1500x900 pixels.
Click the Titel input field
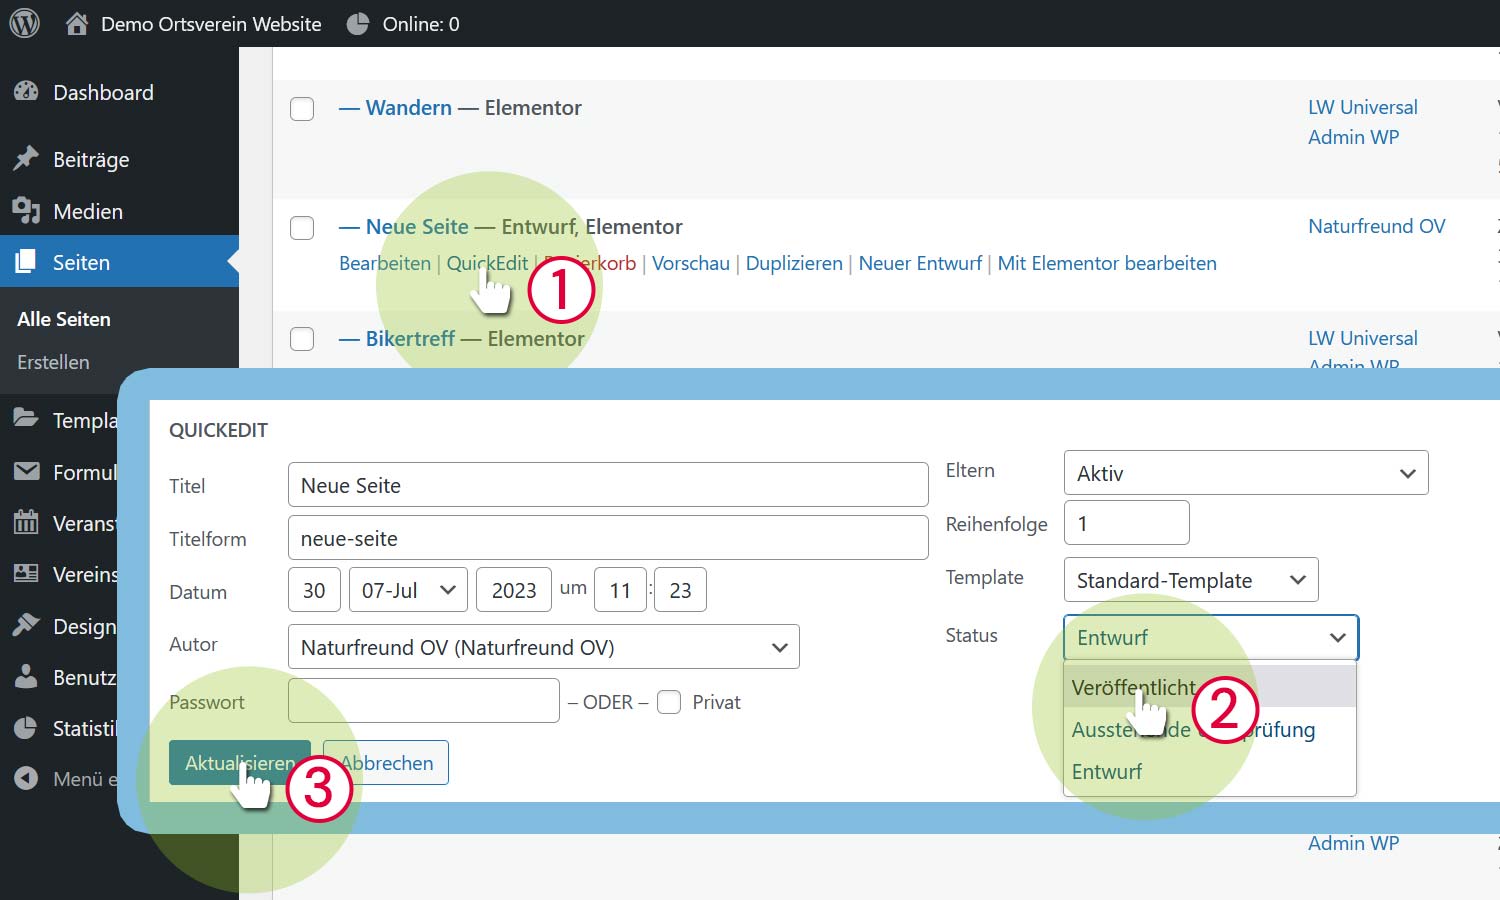coord(608,485)
